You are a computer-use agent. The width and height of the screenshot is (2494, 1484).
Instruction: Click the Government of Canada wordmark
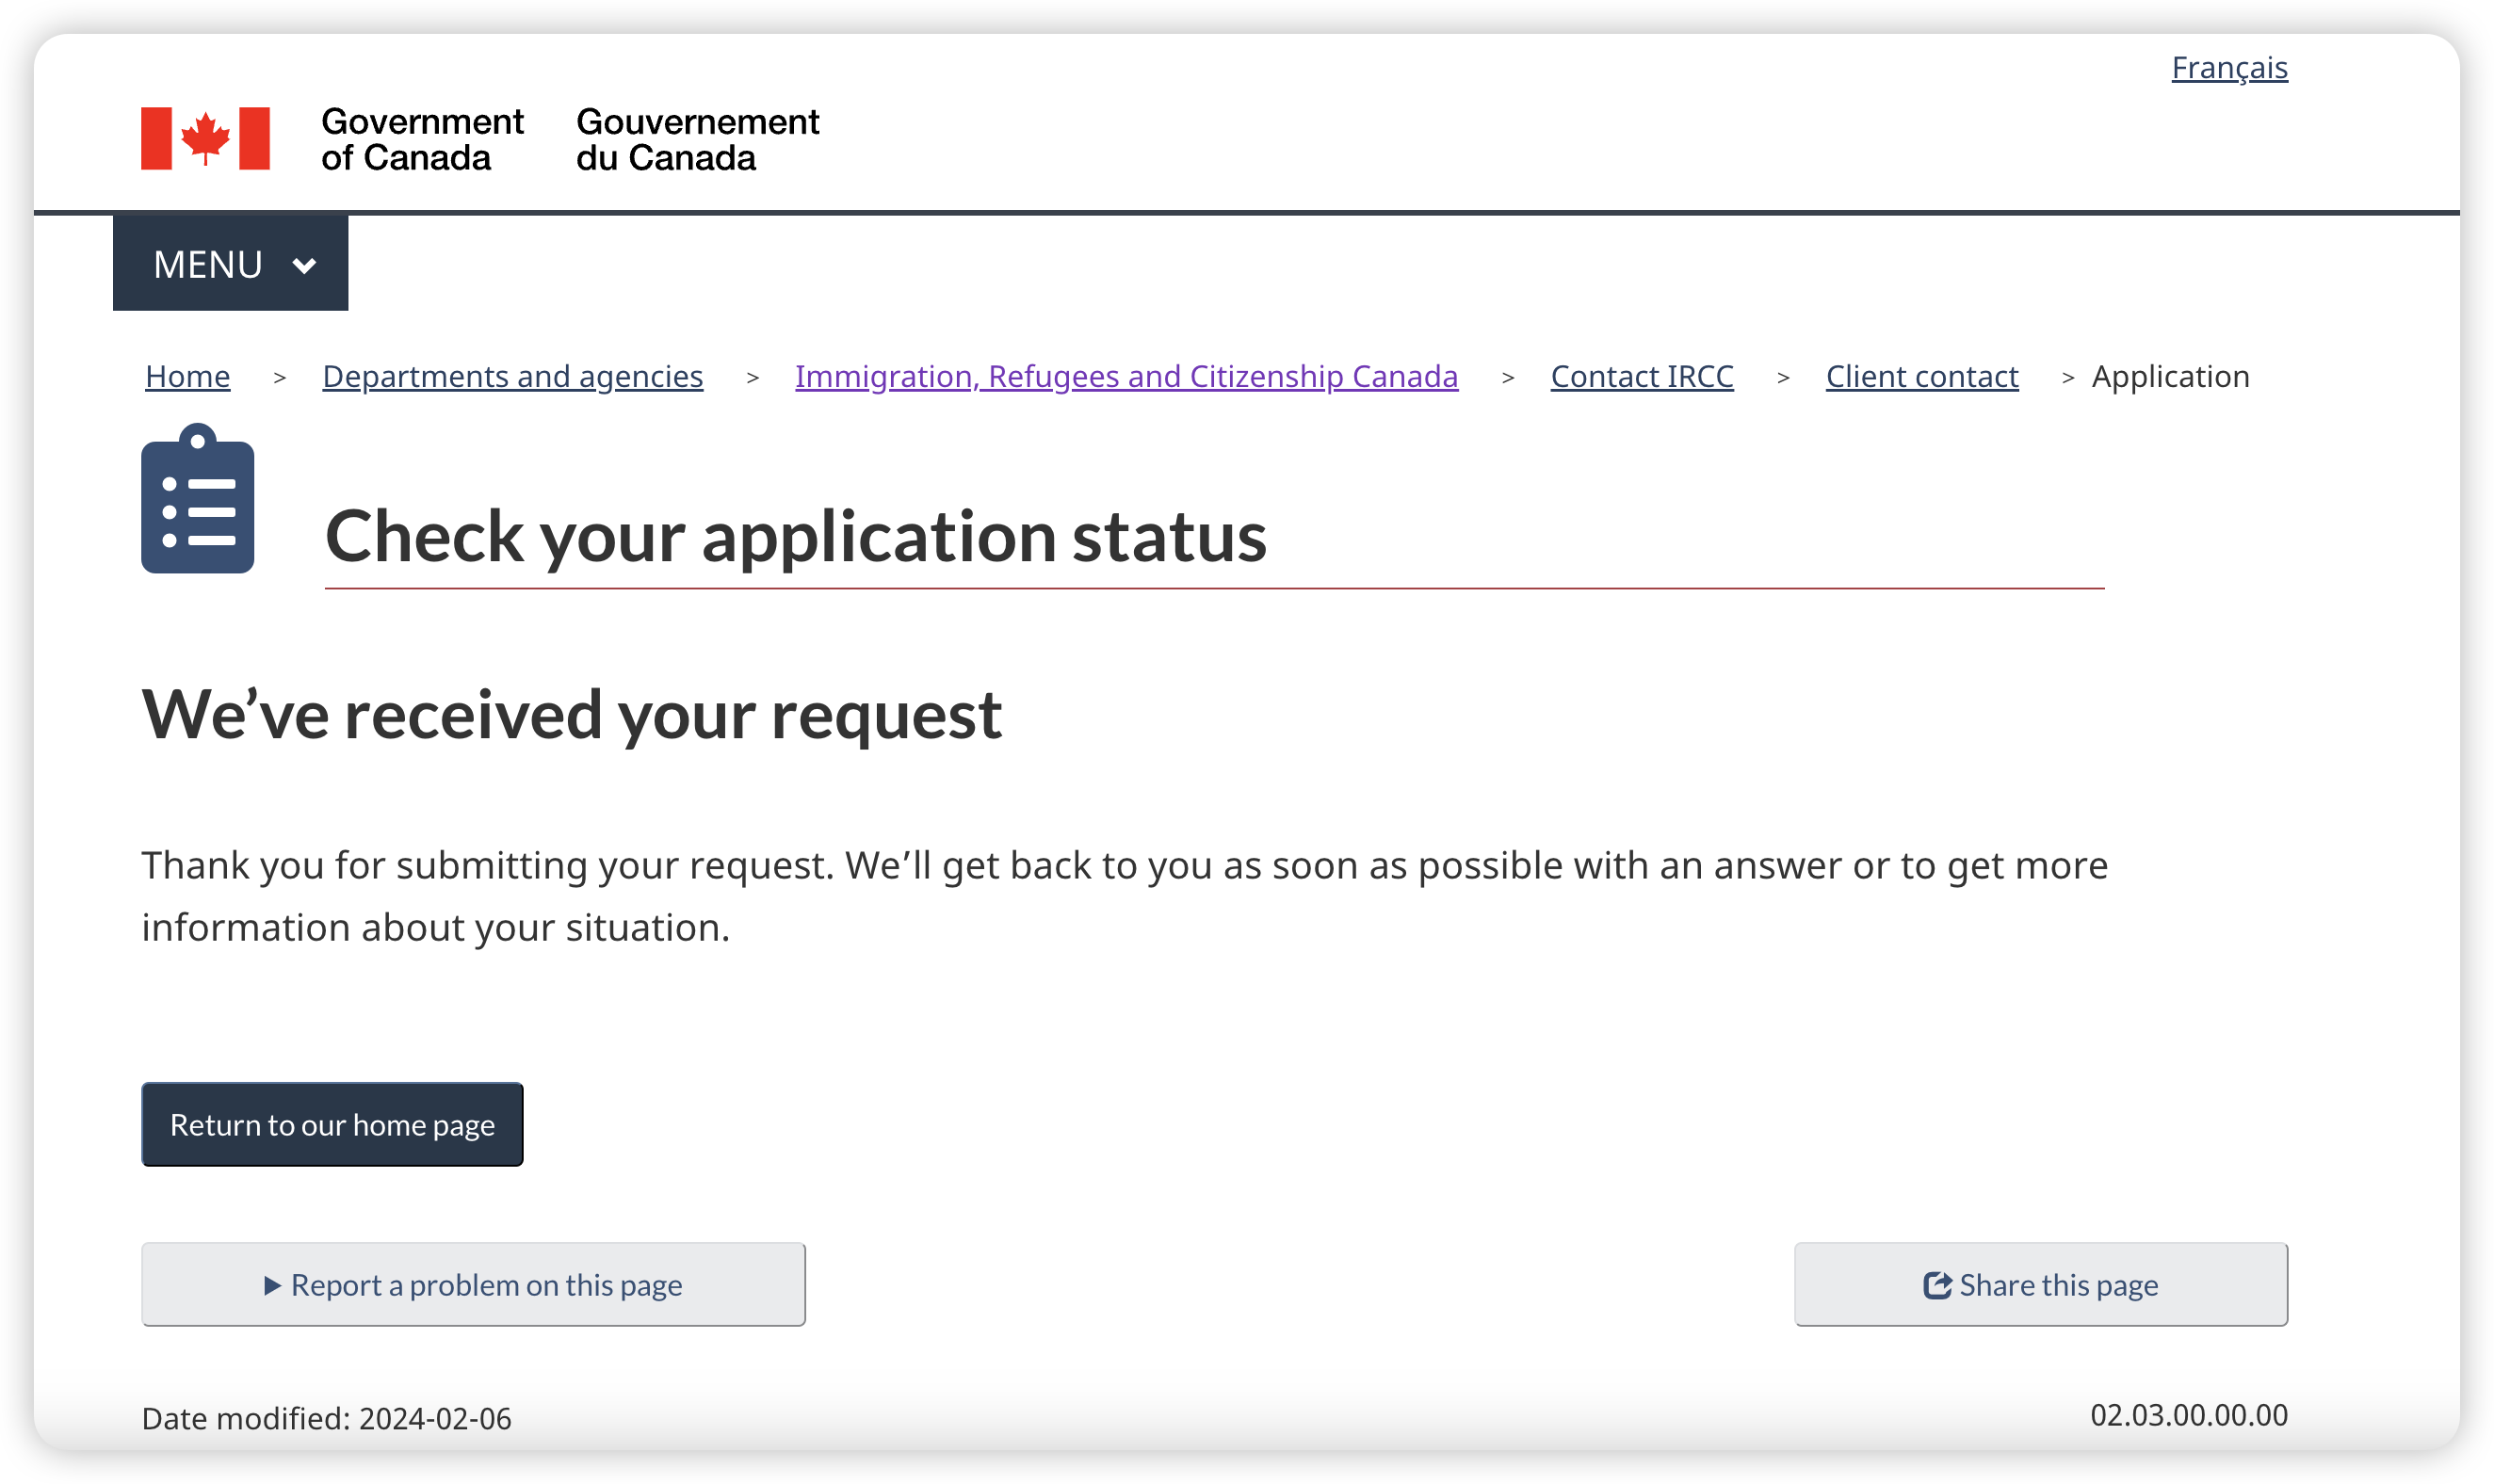pyautogui.click(x=422, y=139)
